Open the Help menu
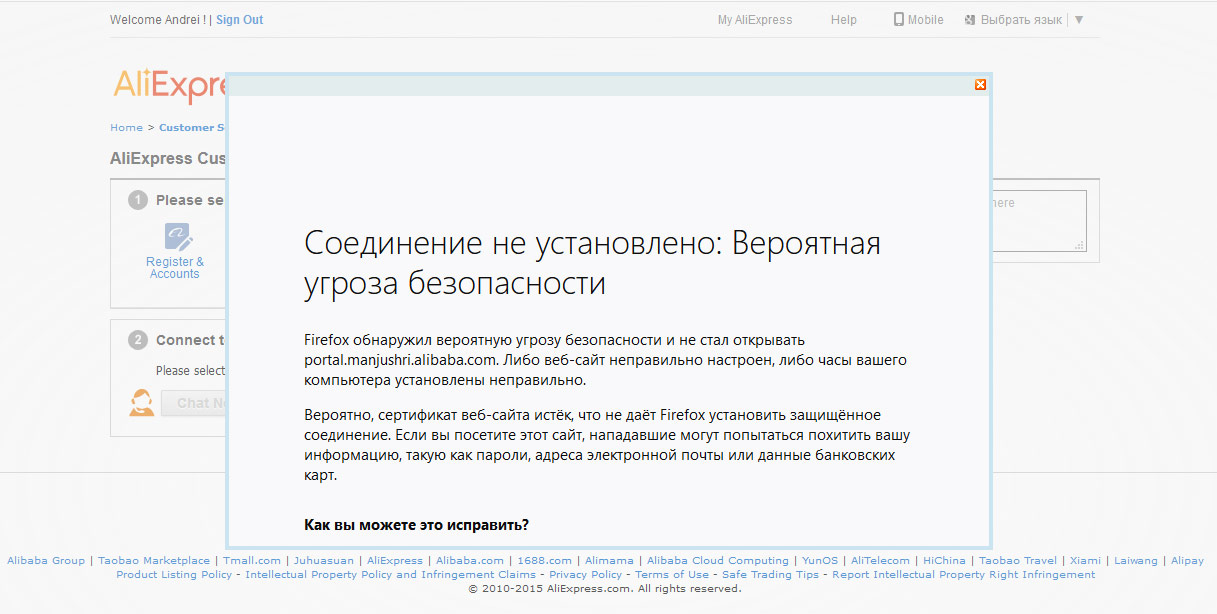 click(844, 20)
